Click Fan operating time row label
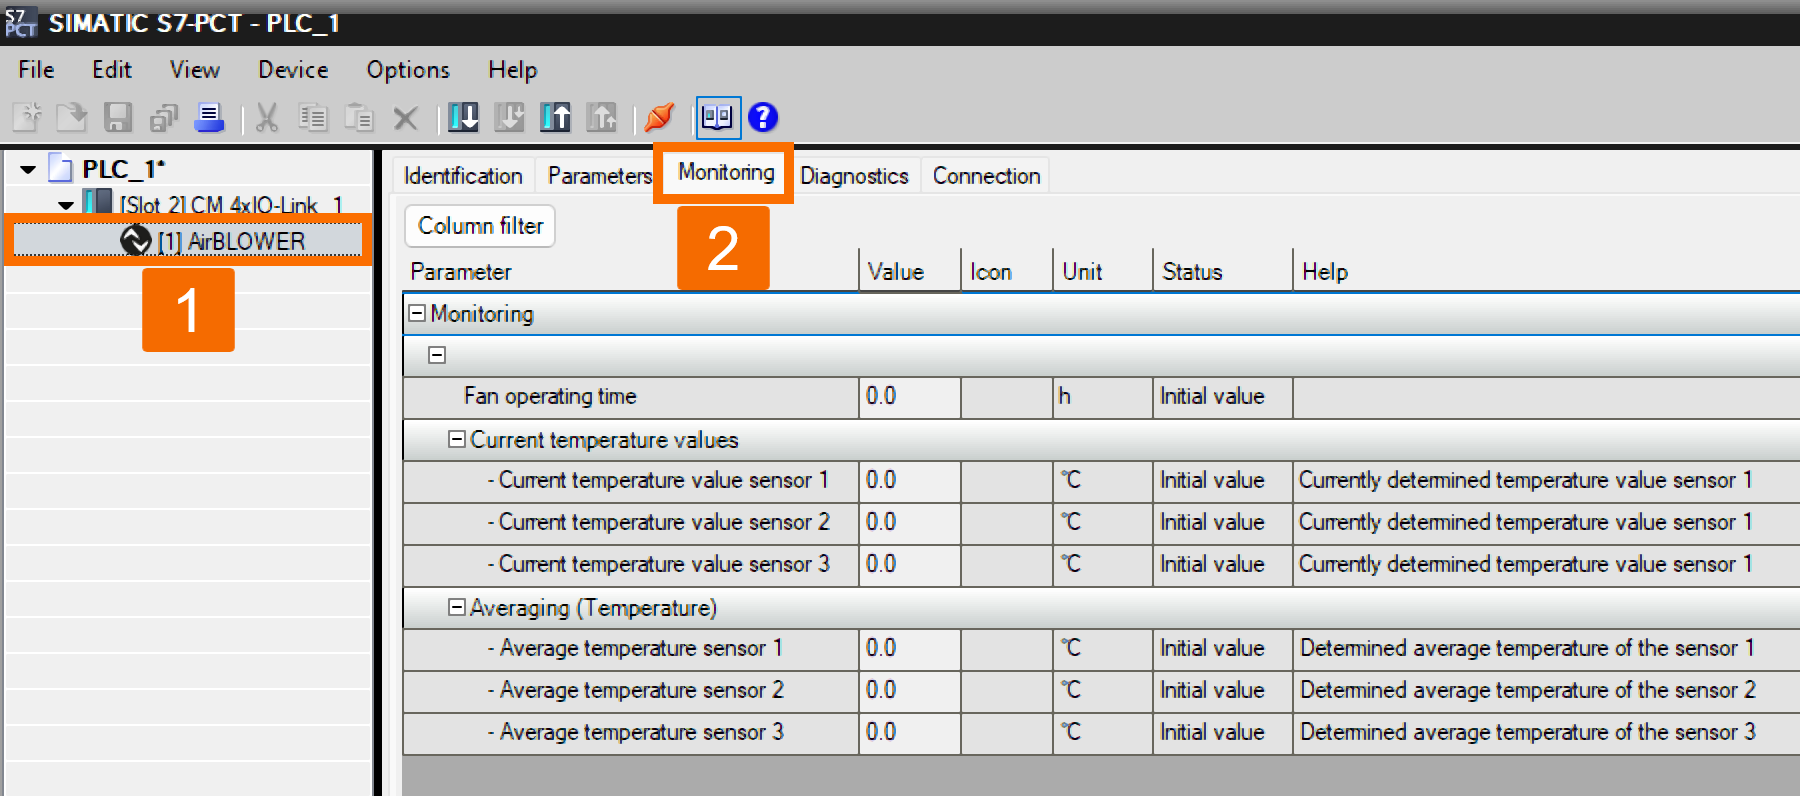This screenshot has height=796, width=1800. tap(550, 396)
